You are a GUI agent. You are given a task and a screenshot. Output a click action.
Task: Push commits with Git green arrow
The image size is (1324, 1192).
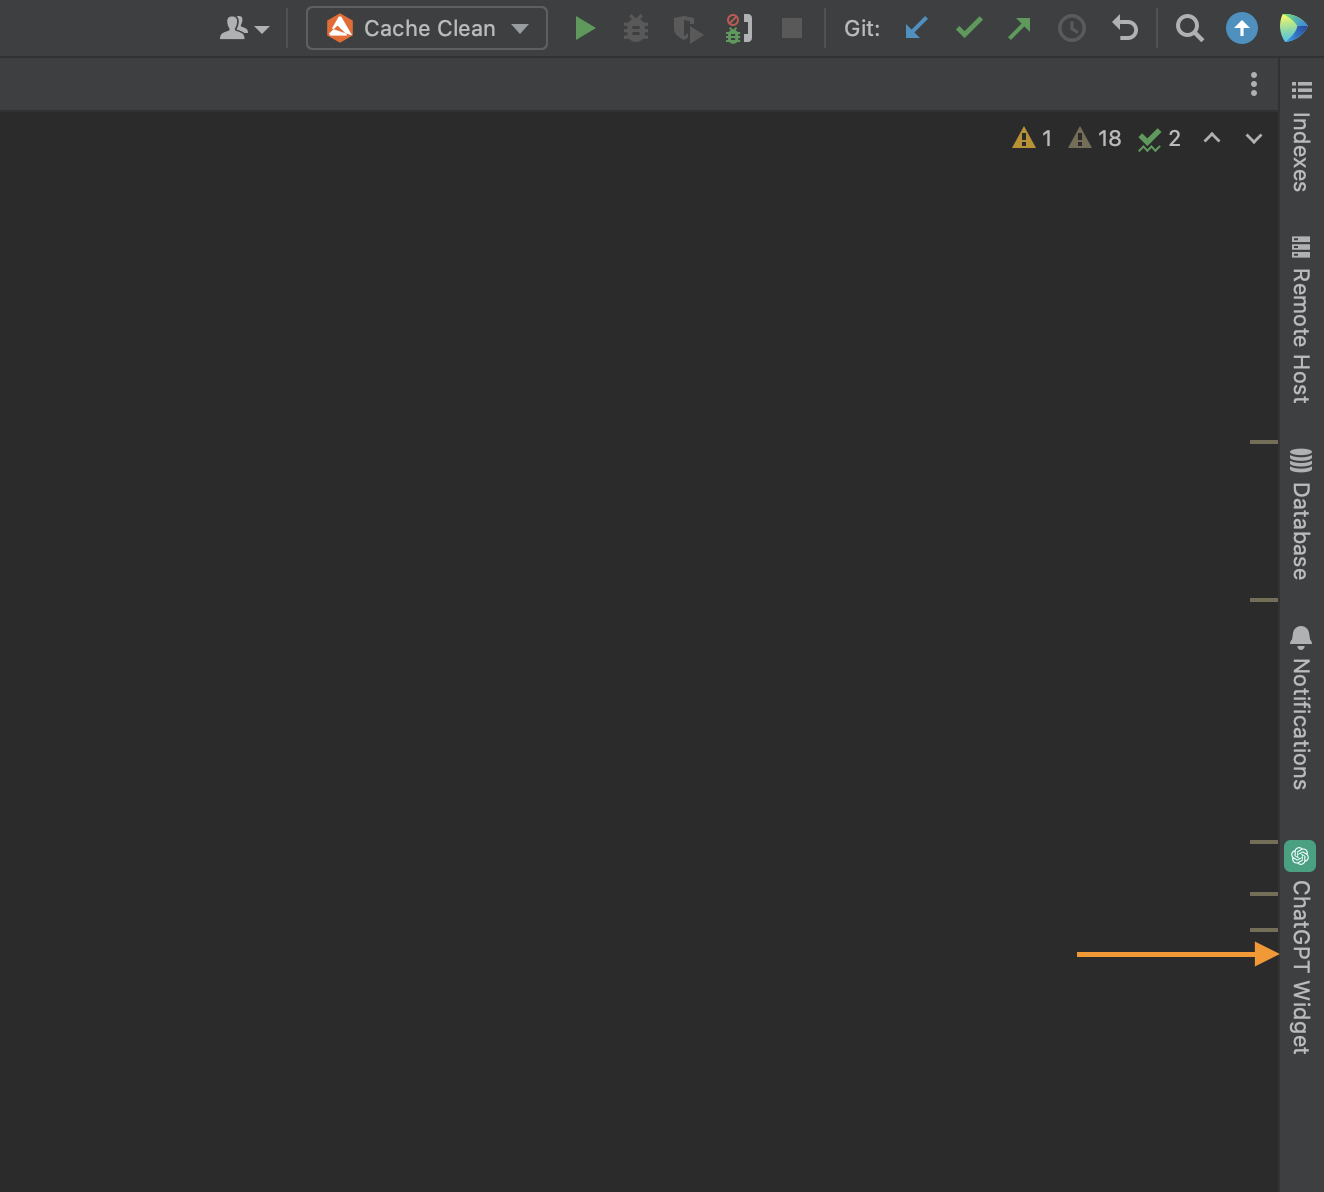[x=1019, y=28]
